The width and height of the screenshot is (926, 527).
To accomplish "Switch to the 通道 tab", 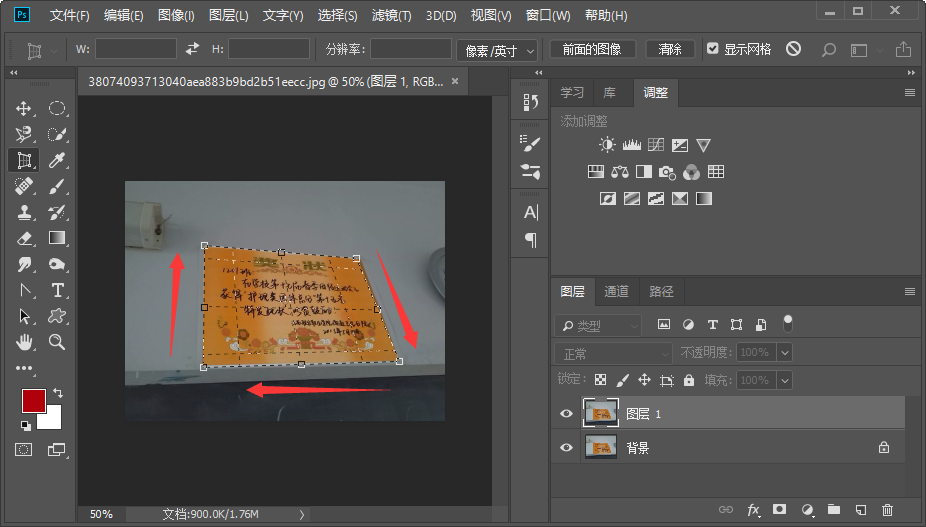I will tap(616, 291).
